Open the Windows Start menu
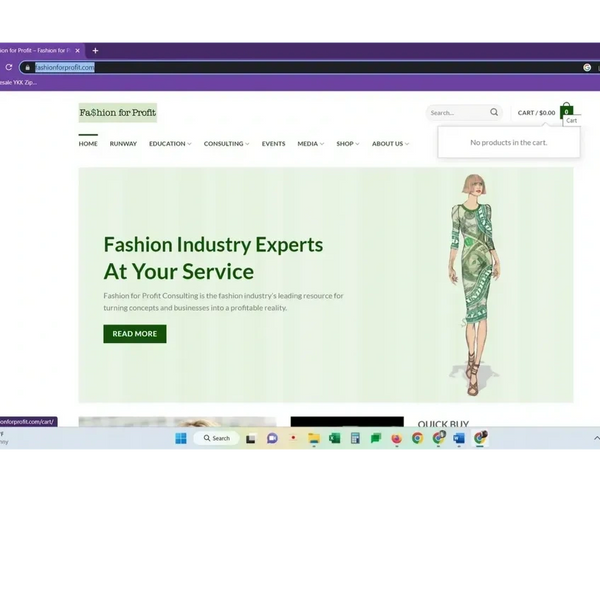Screen dimensions: 600x600 [181, 438]
